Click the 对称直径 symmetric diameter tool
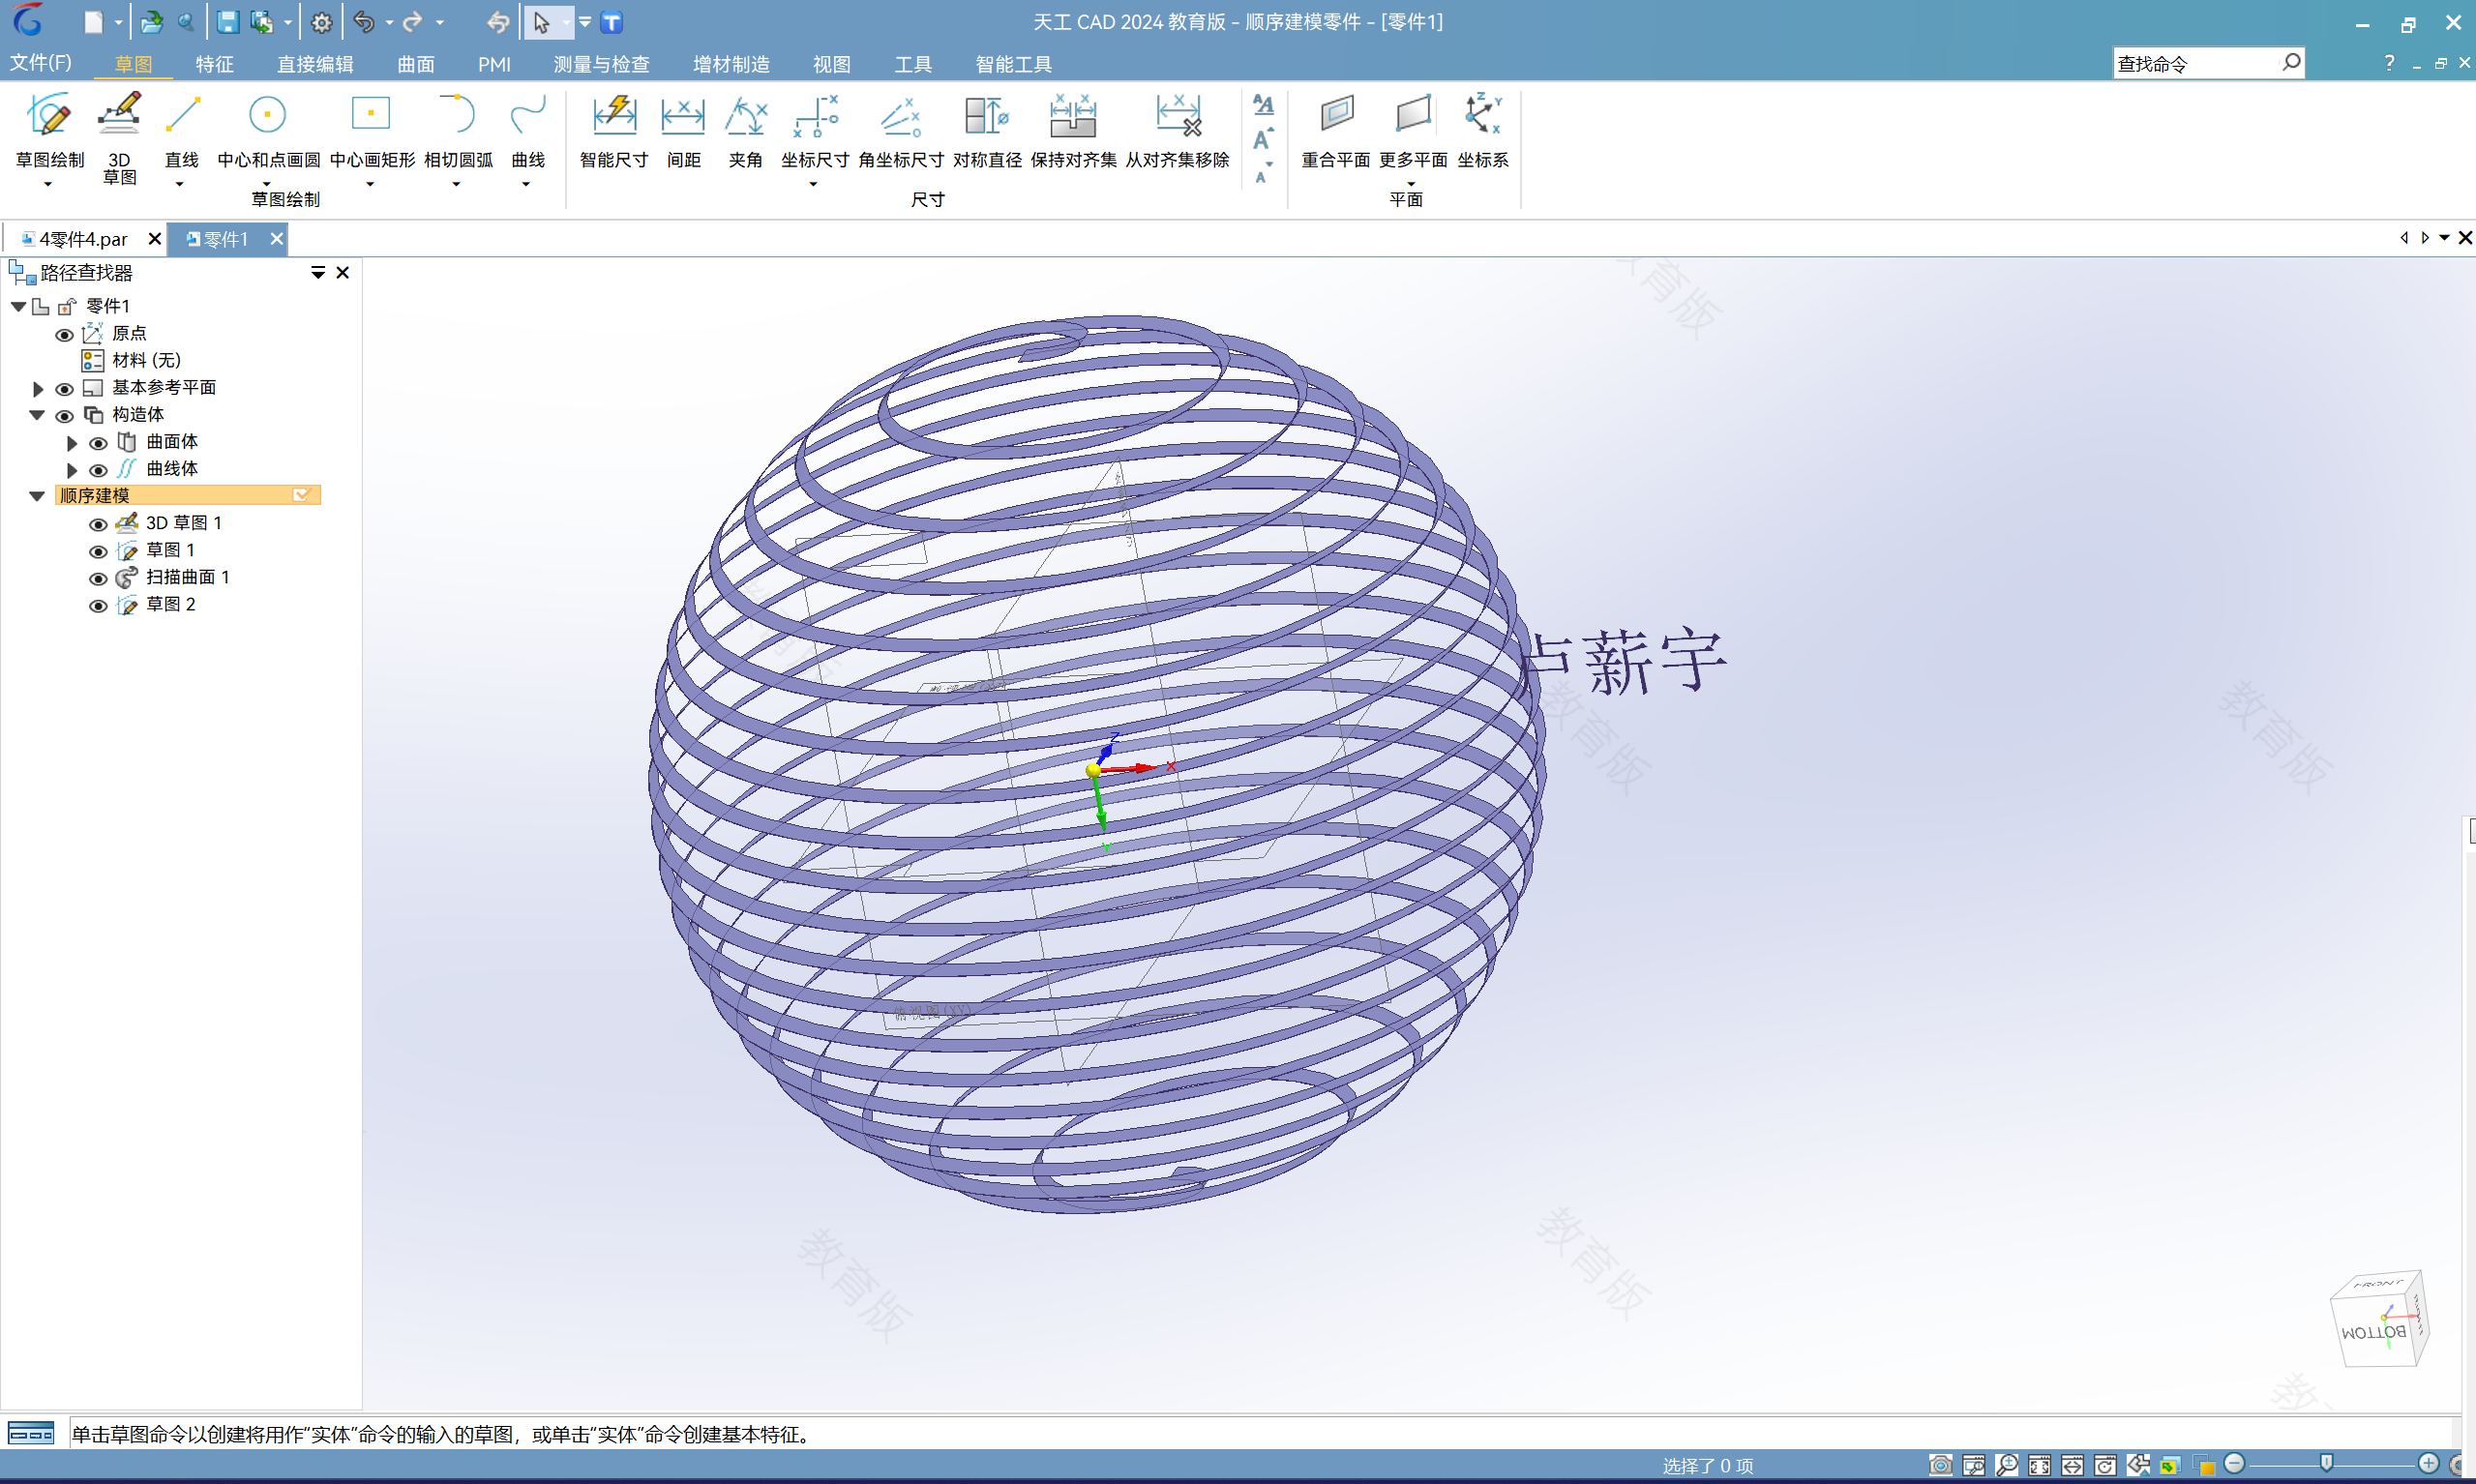Screen dimensions: 2476x1484 tap(987, 131)
